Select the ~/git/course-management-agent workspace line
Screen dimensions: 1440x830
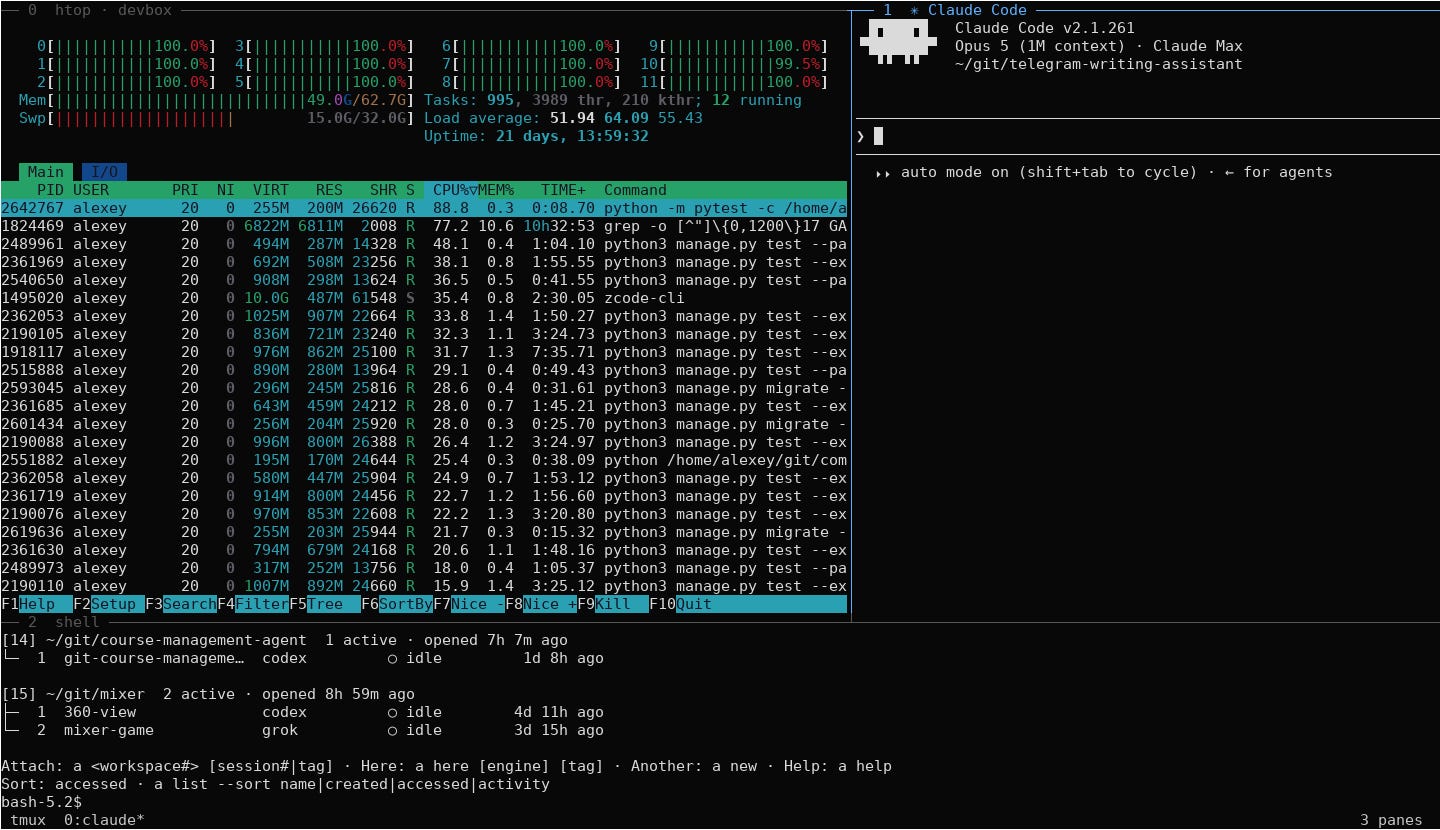coord(284,640)
